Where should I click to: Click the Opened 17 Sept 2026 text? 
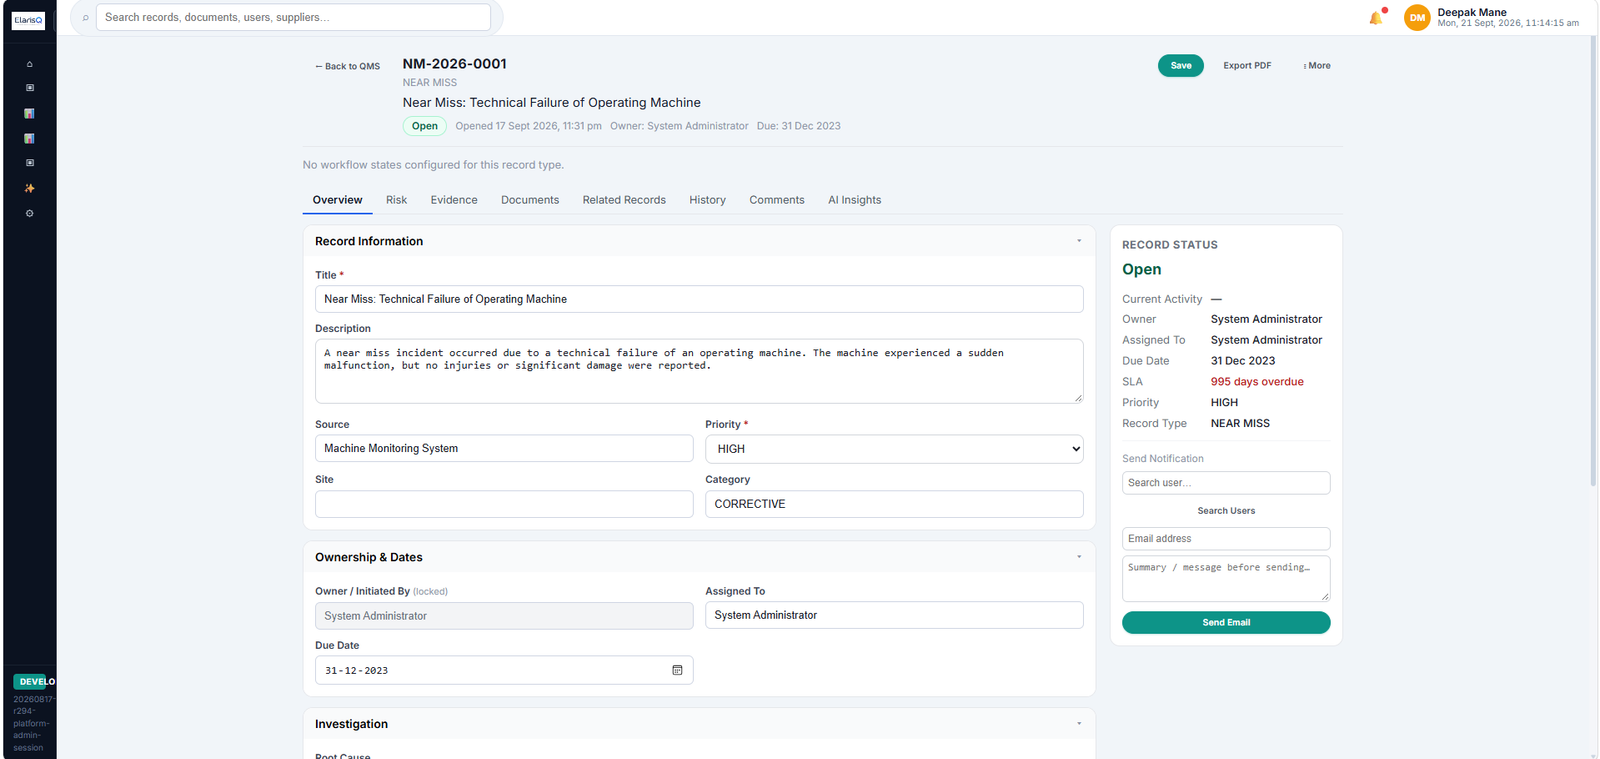click(528, 126)
